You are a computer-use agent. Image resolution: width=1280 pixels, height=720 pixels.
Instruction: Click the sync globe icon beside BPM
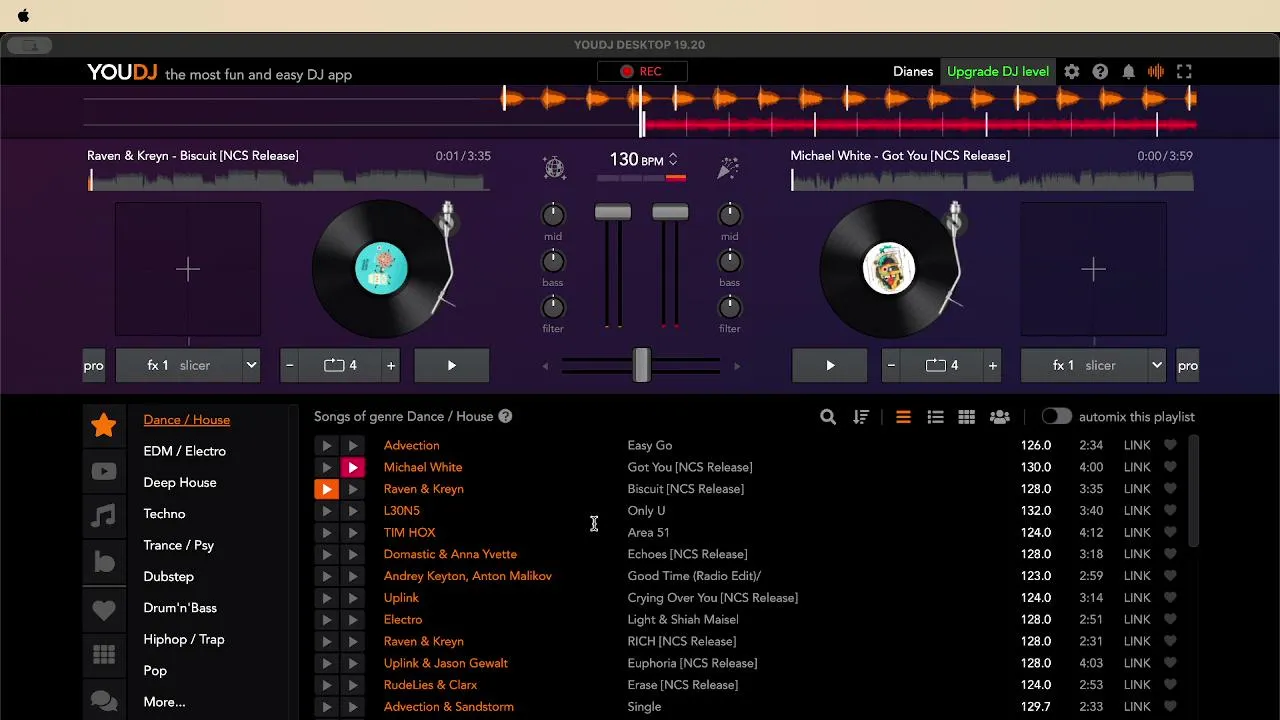(554, 168)
